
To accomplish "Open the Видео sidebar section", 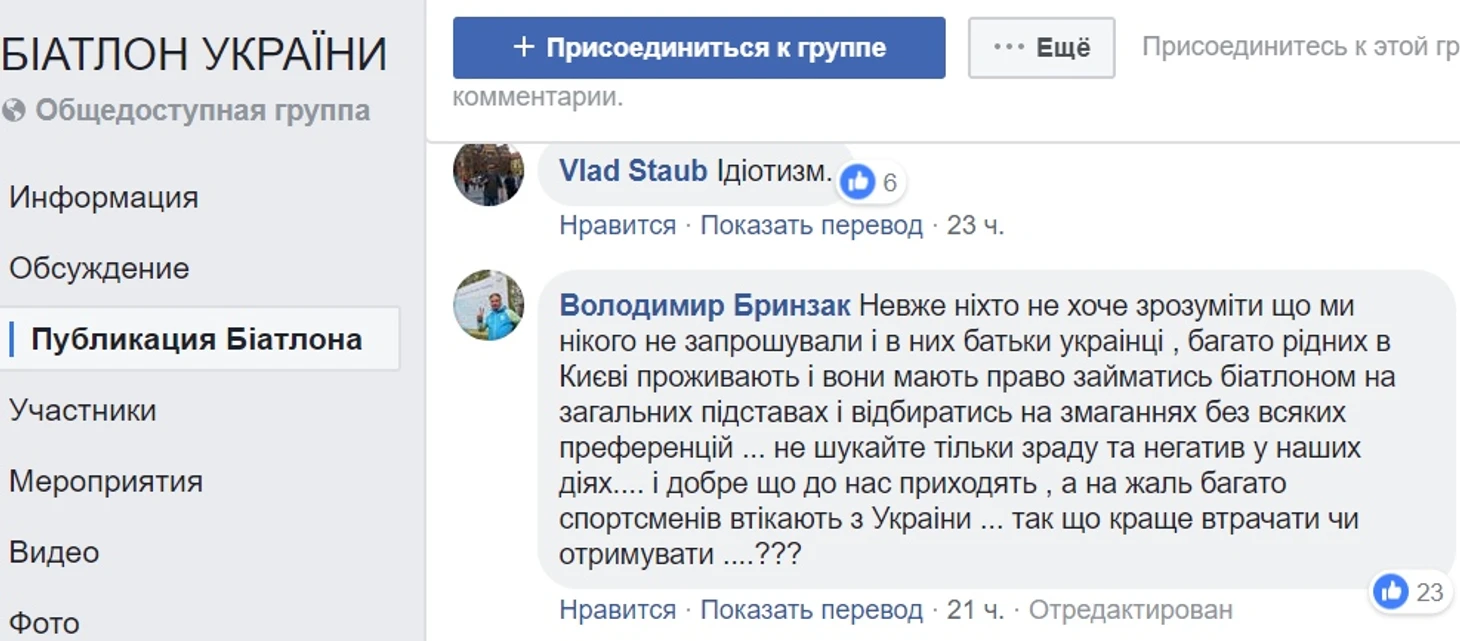I will pyautogui.click(x=54, y=552).
